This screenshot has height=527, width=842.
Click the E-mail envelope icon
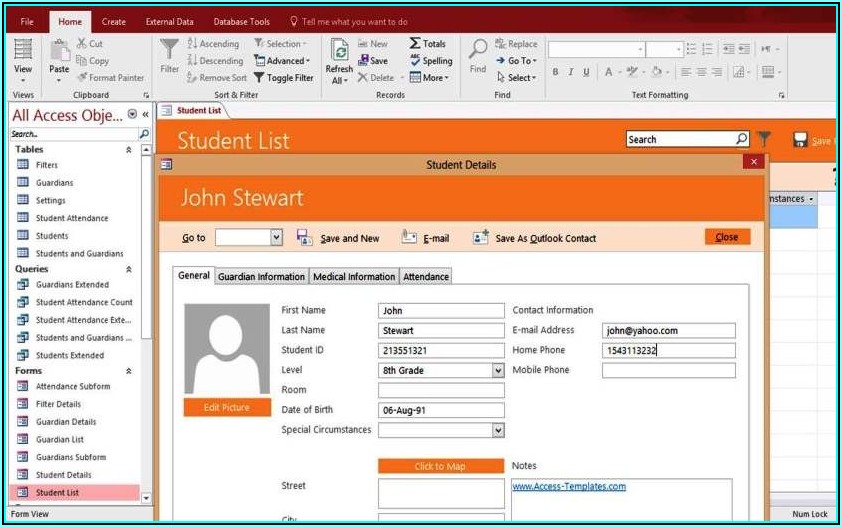tap(409, 238)
